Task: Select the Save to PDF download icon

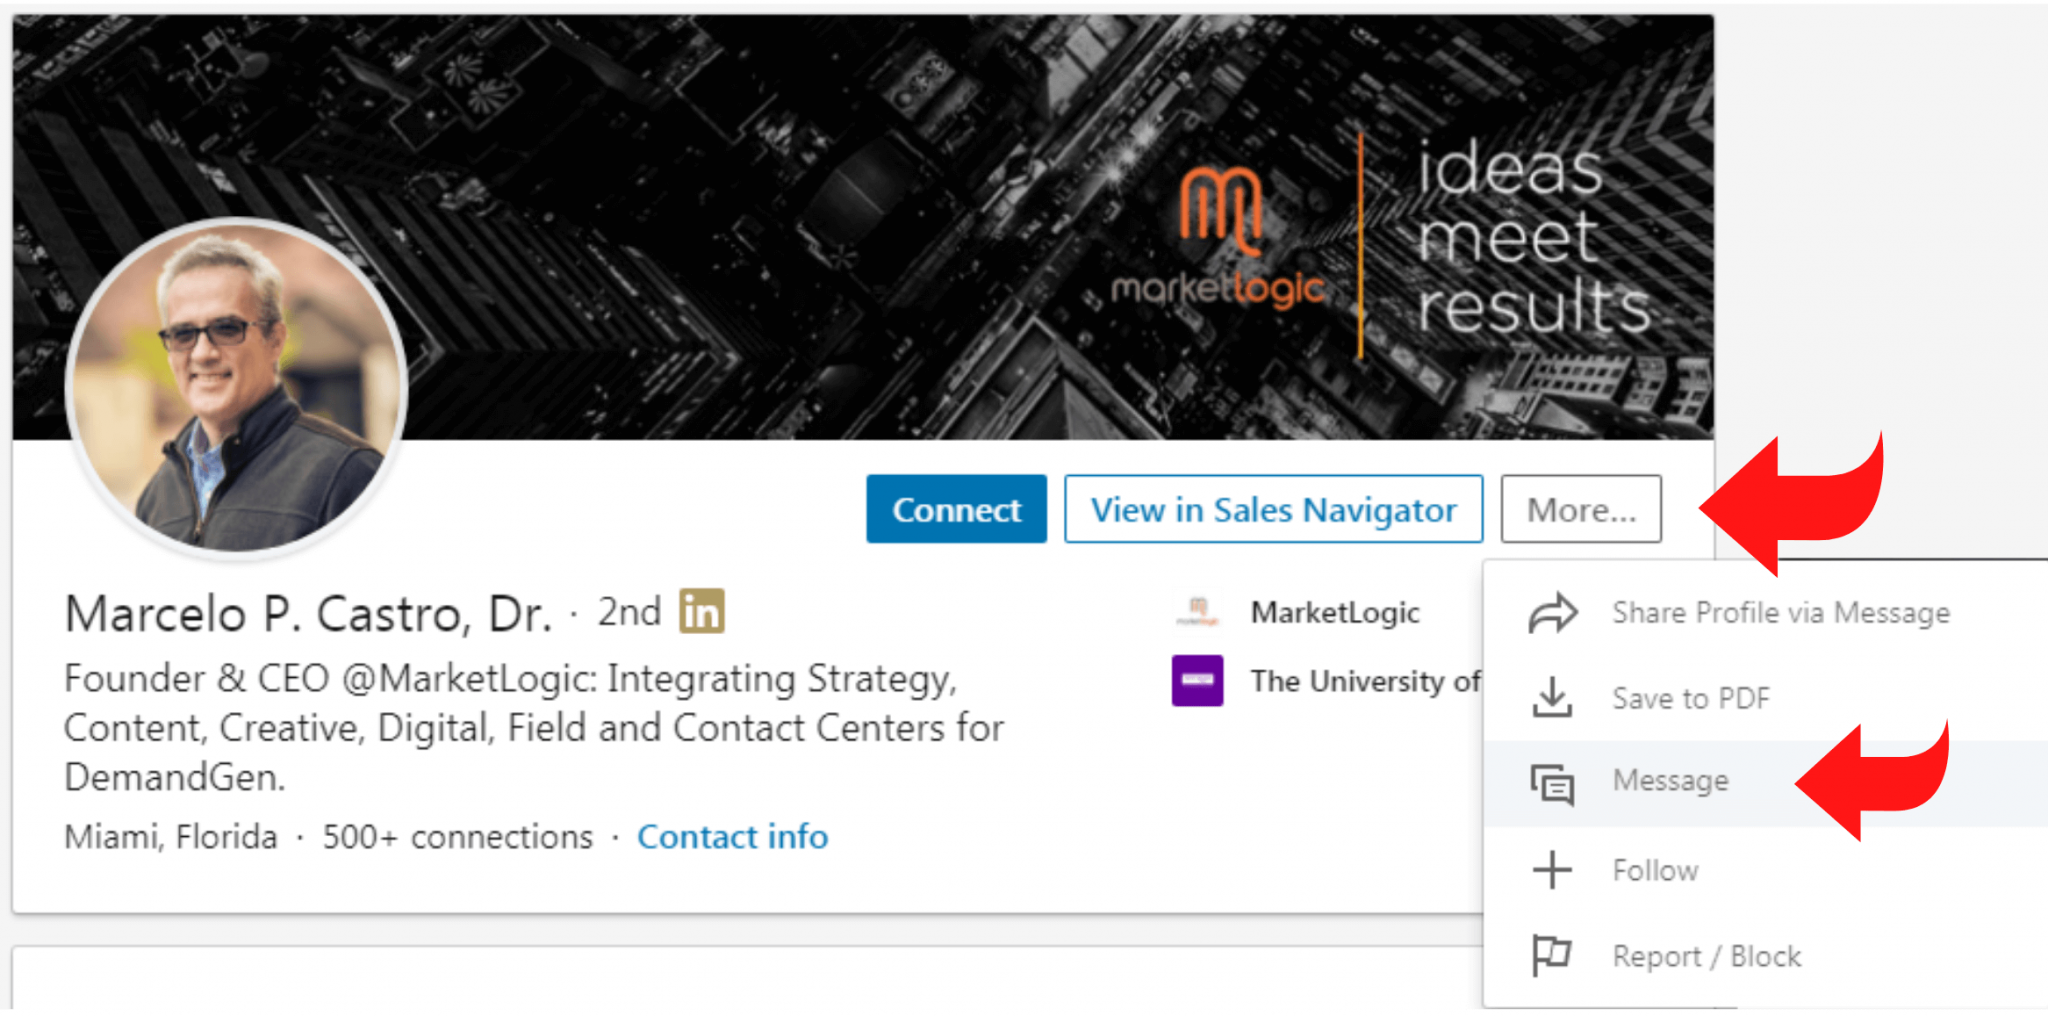Action: coord(1551,698)
